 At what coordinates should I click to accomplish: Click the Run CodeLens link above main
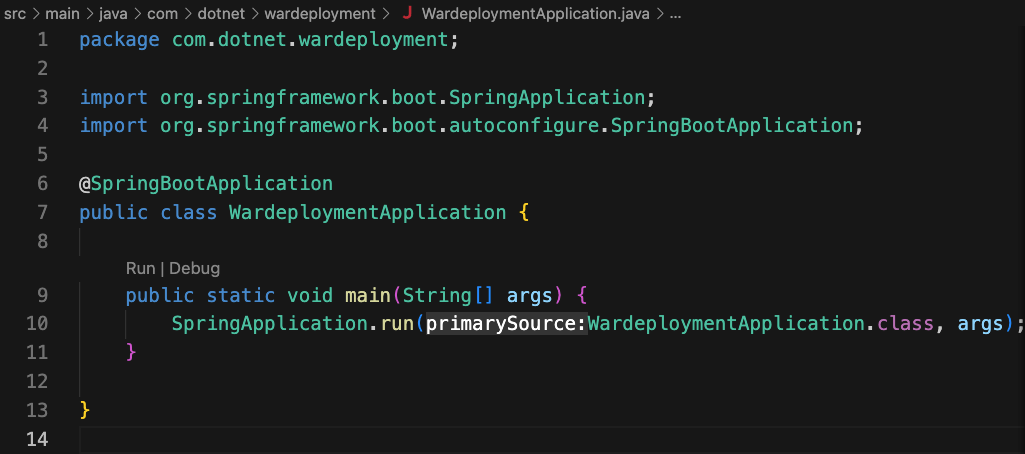[141, 268]
